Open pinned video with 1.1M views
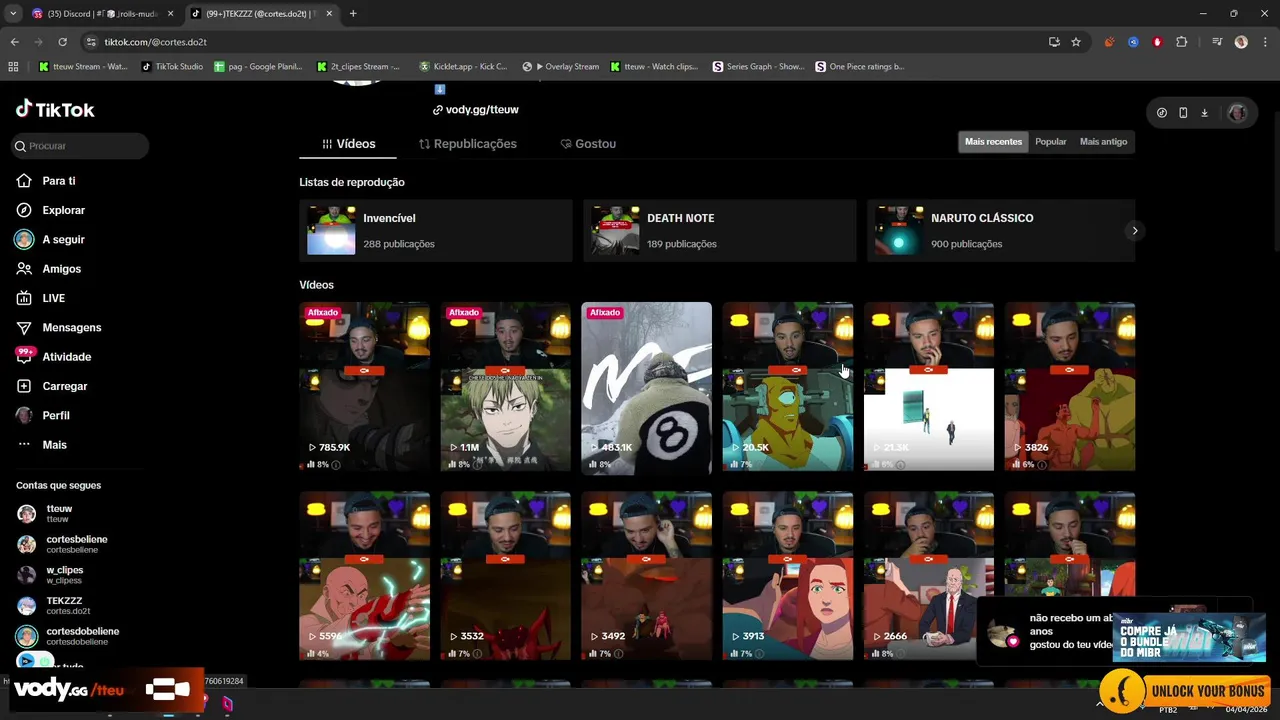Image resolution: width=1280 pixels, height=720 pixels. coord(505,387)
